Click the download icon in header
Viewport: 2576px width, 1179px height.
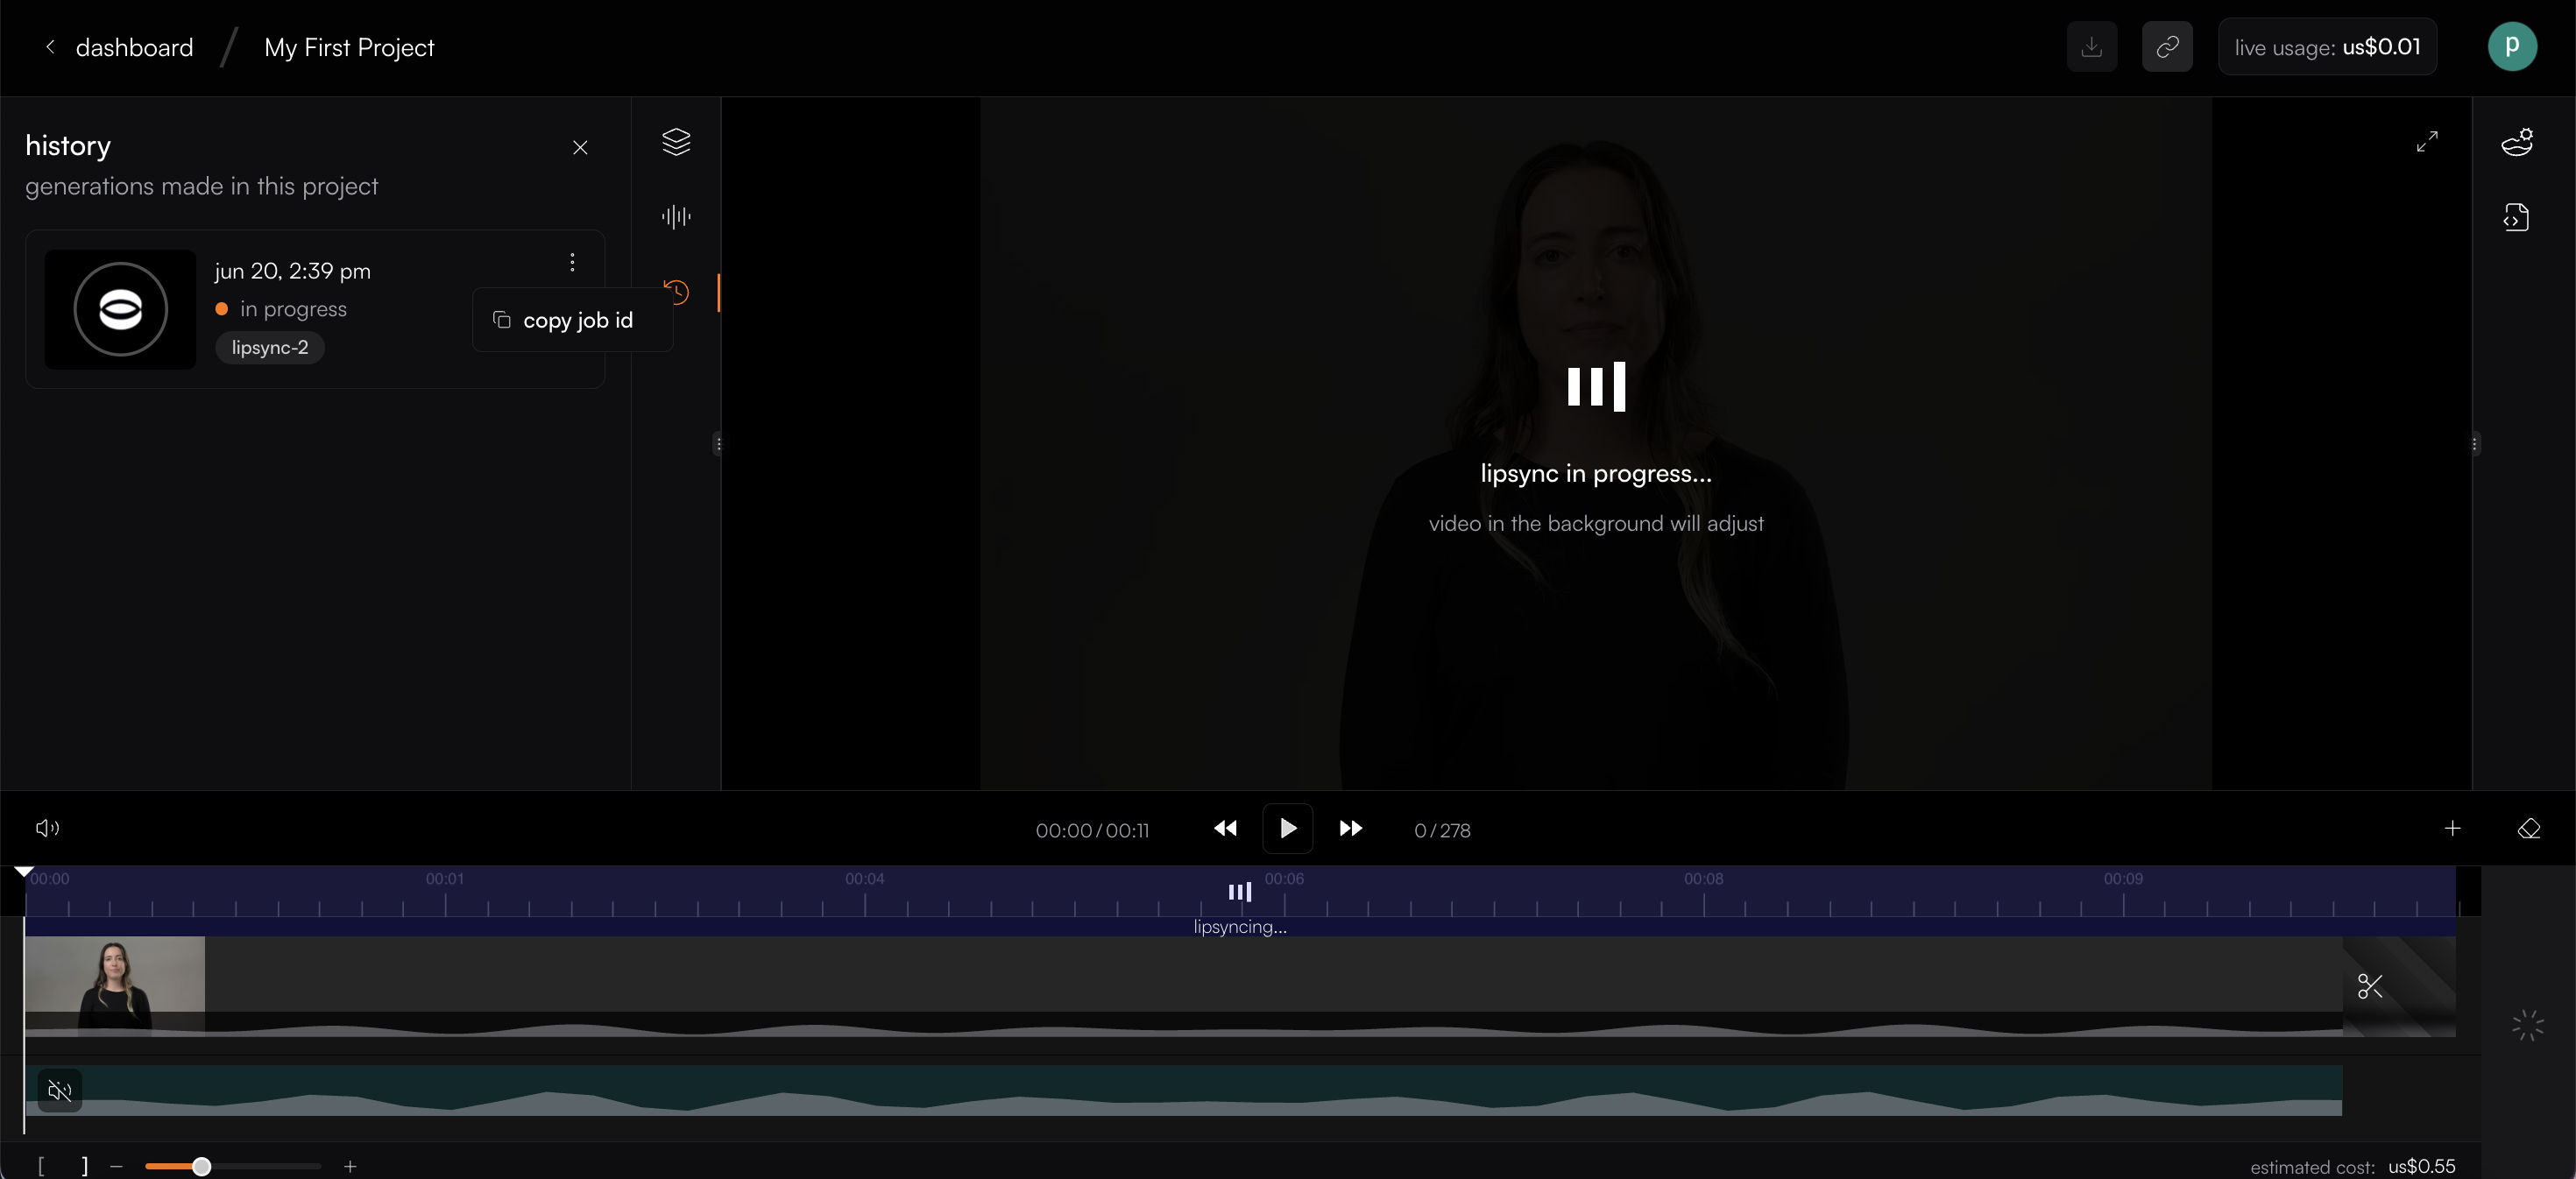click(x=2092, y=47)
